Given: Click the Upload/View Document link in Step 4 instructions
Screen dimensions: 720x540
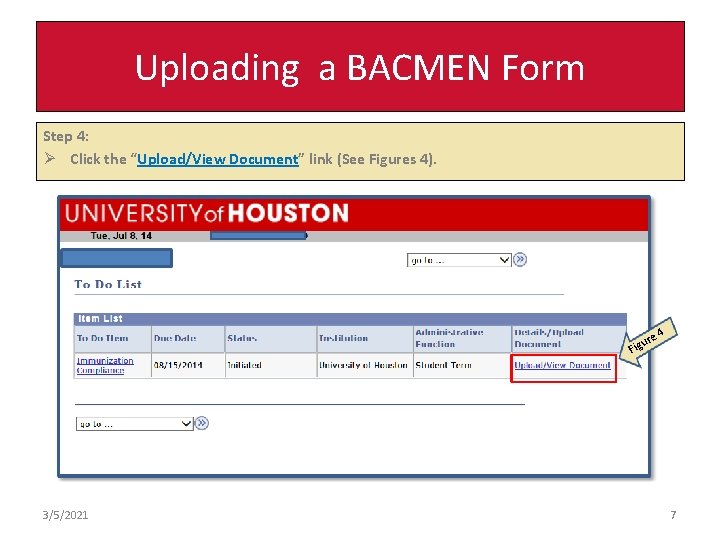Looking at the screenshot, I should tap(218, 159).
